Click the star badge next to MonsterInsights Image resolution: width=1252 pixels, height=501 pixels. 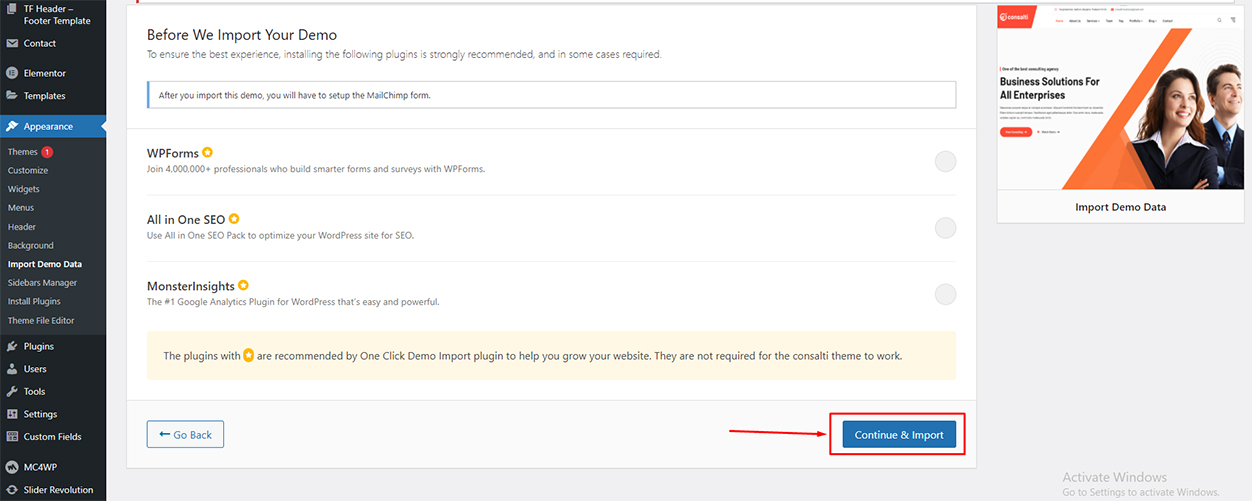(x=243, y=285)
